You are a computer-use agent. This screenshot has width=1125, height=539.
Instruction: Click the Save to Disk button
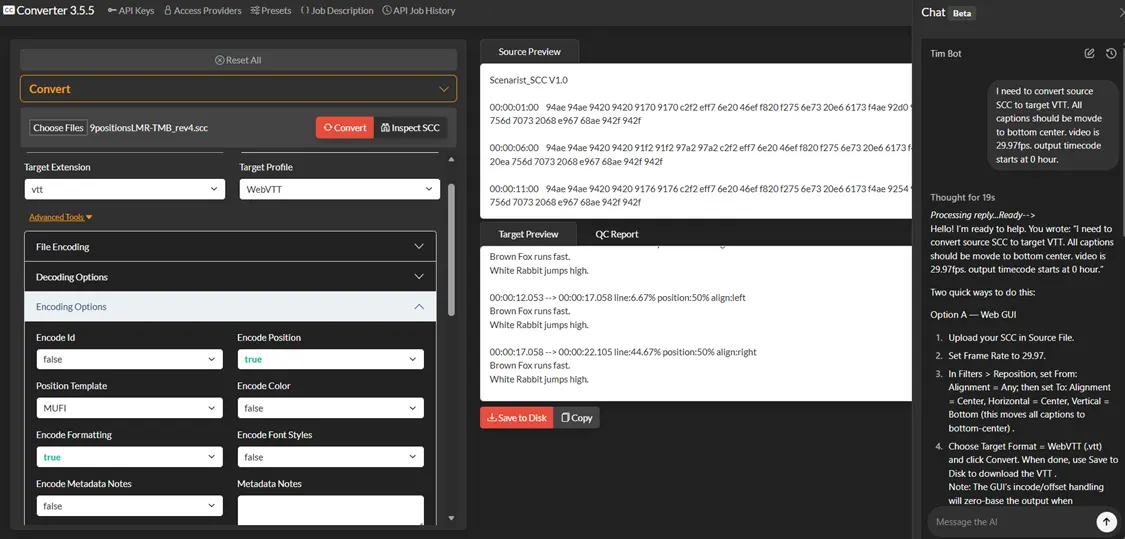pyautogui.click(x=516, y=417)
